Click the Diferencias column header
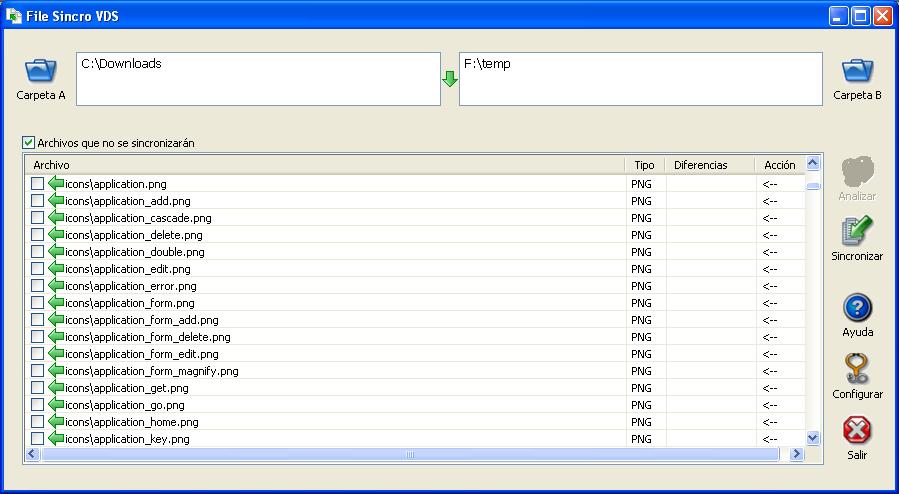899x494 pixels. click(710, 165)
